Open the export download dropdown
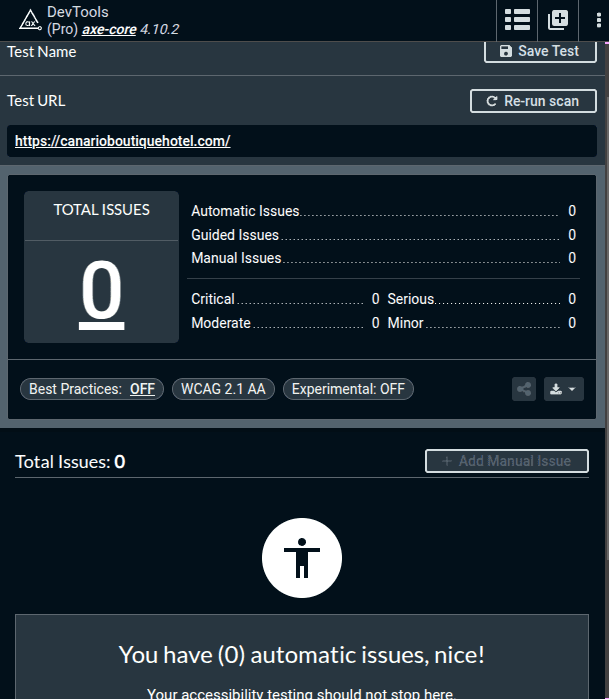 pos(564,389)
